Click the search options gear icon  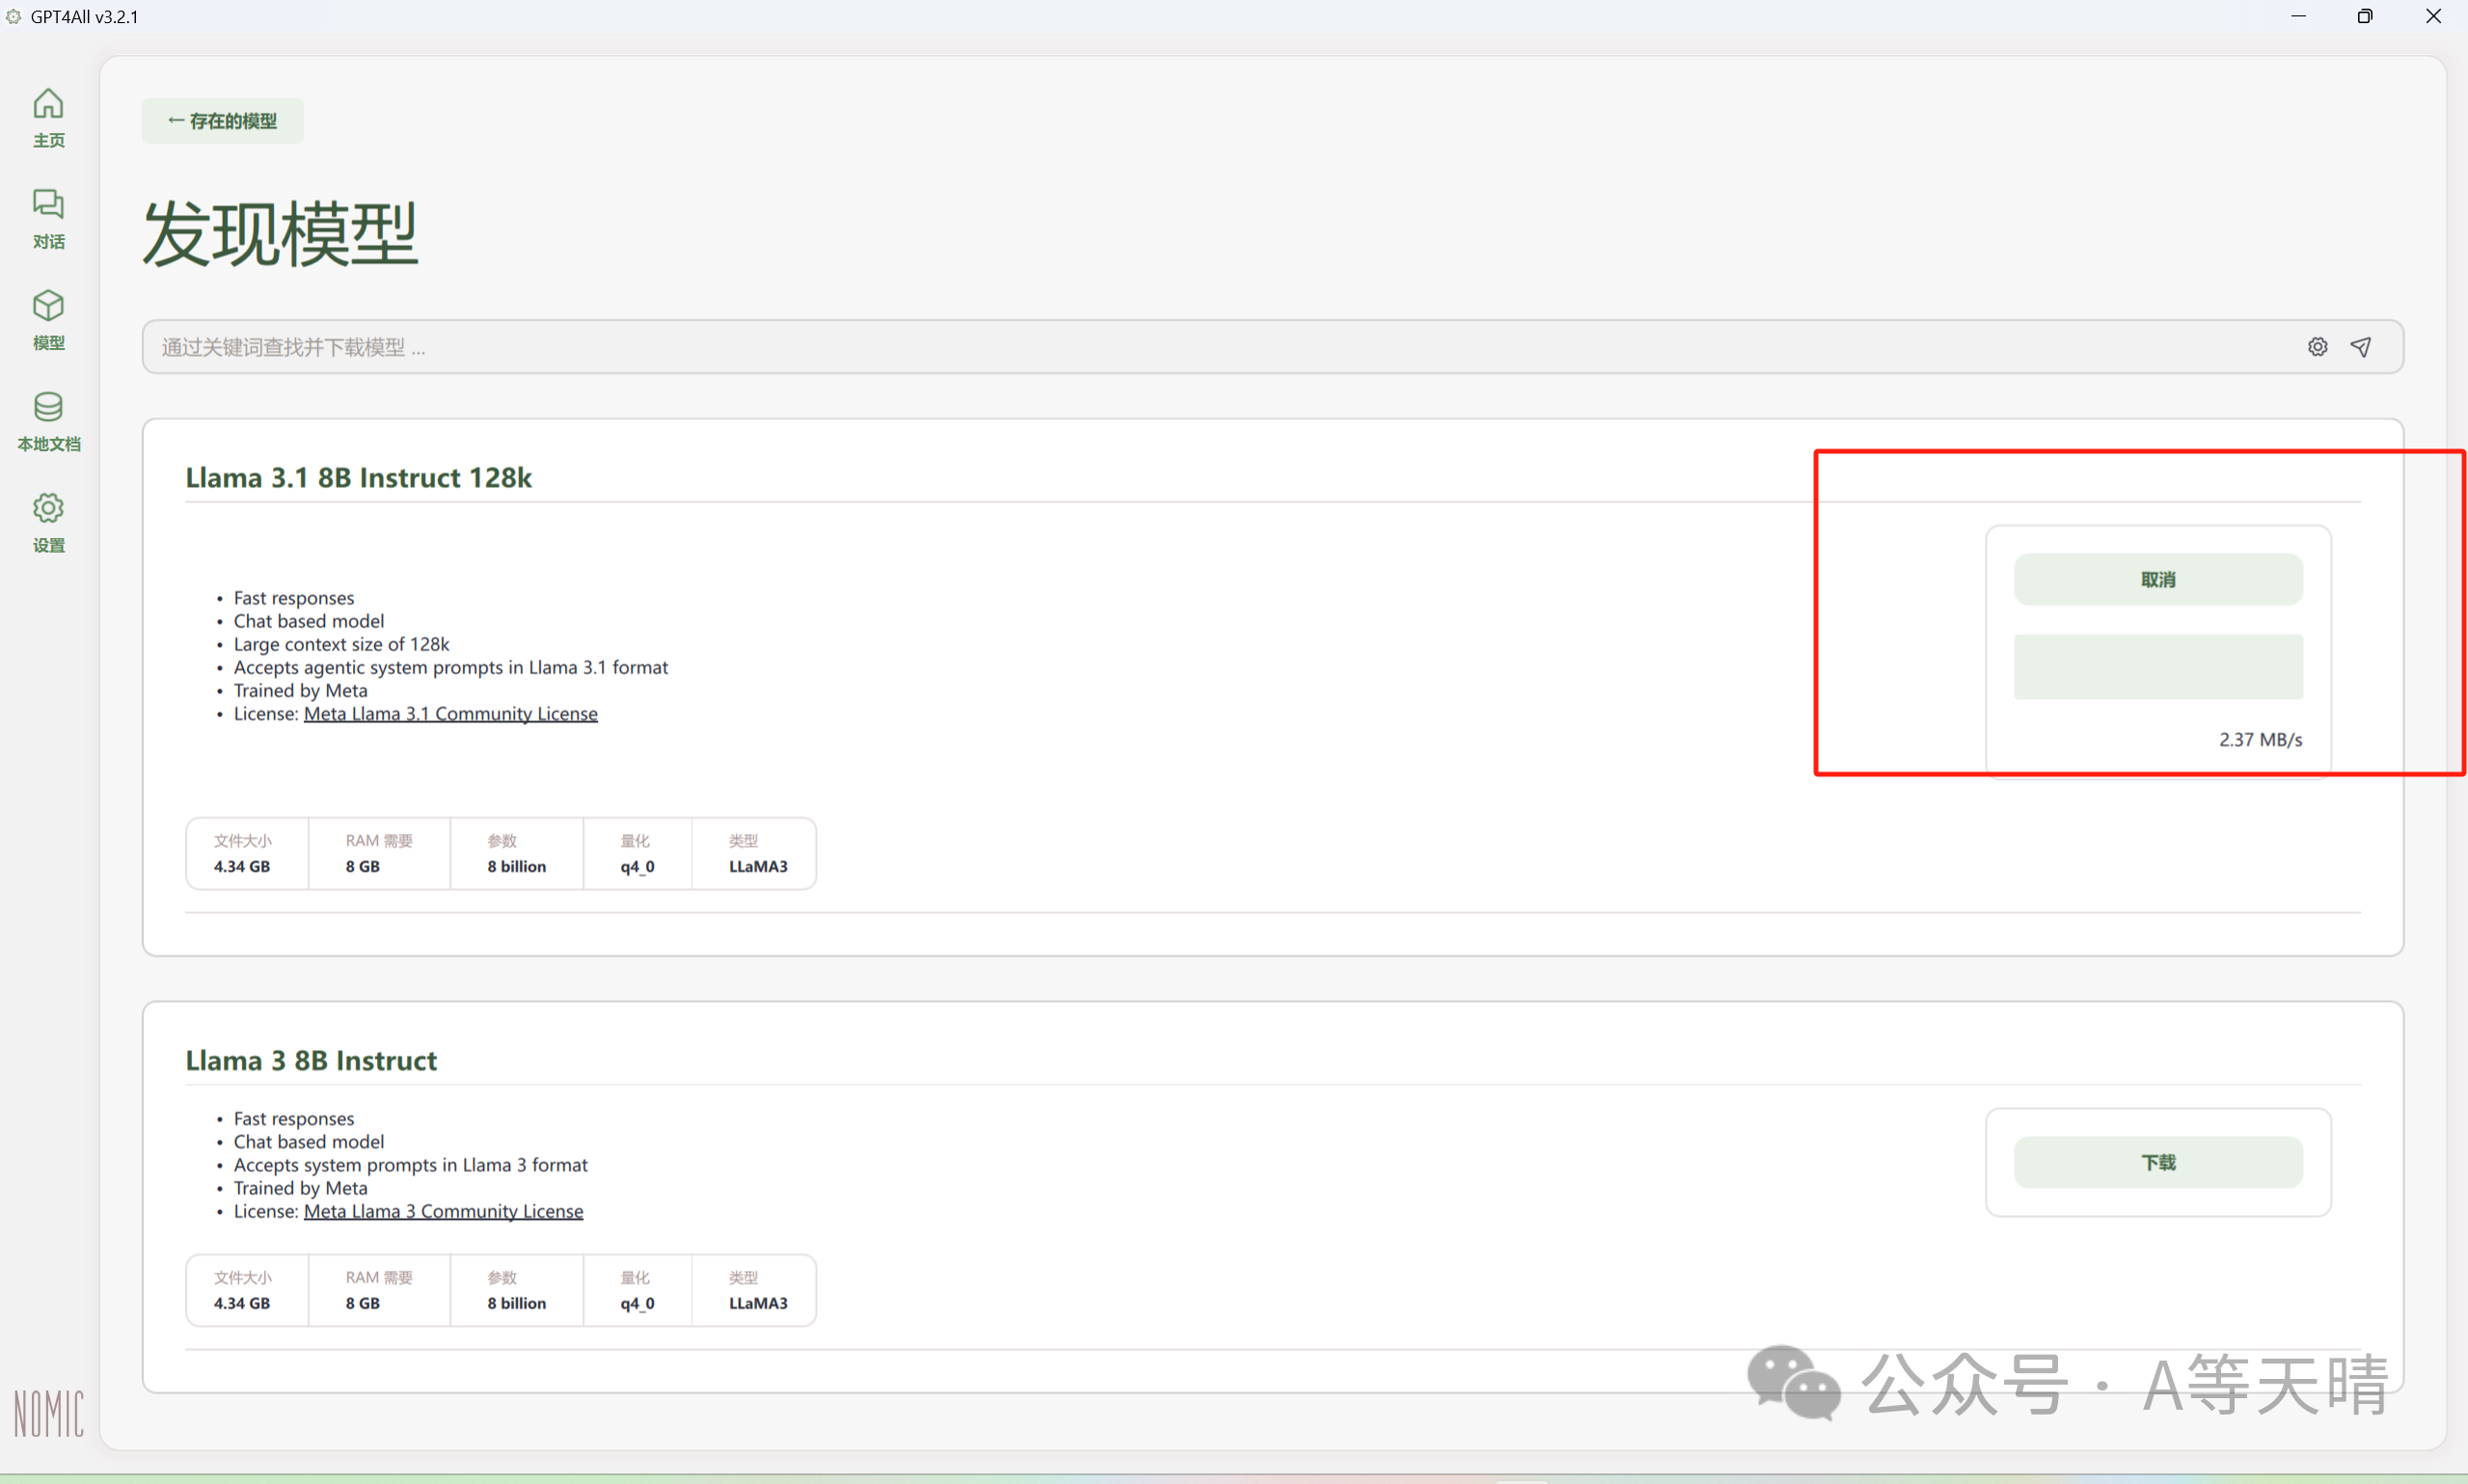click(2317, 347)
